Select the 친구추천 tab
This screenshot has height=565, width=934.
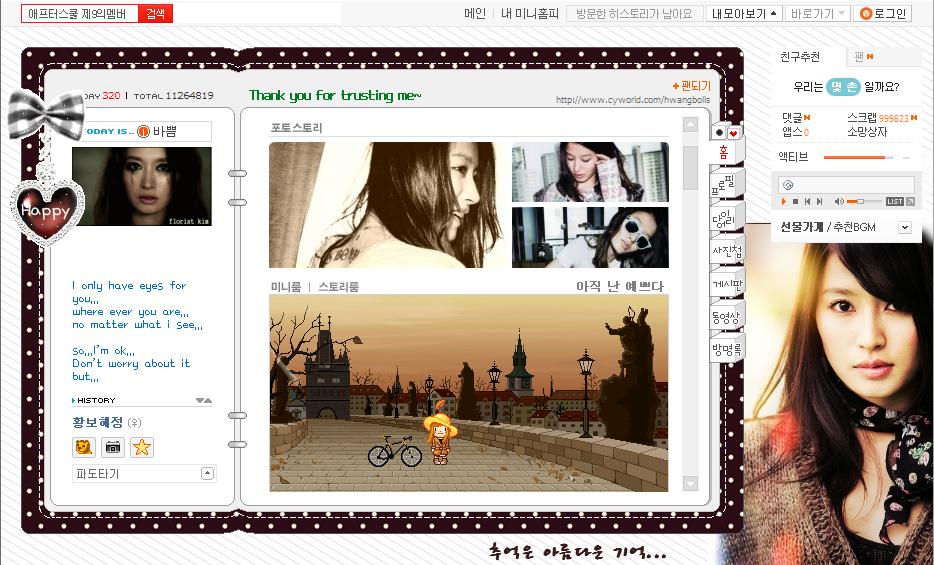pos(800,57)
